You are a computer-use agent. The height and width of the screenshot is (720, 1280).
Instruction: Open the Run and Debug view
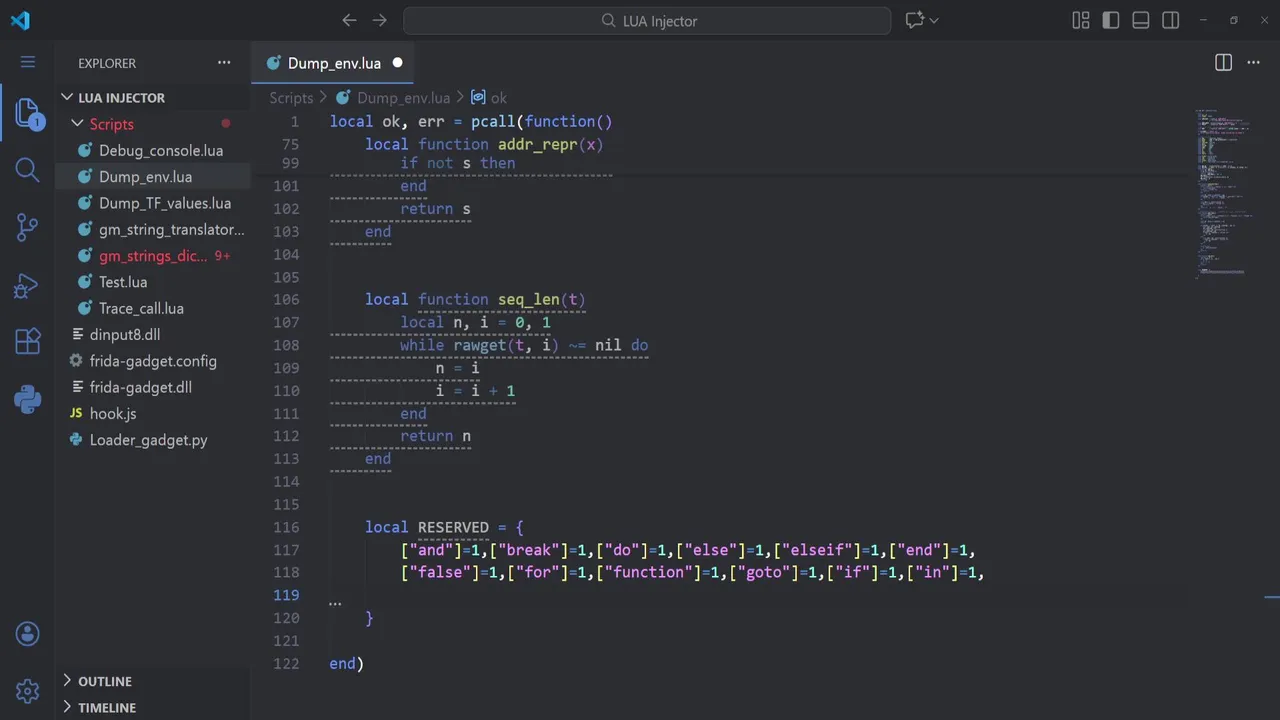28,285
